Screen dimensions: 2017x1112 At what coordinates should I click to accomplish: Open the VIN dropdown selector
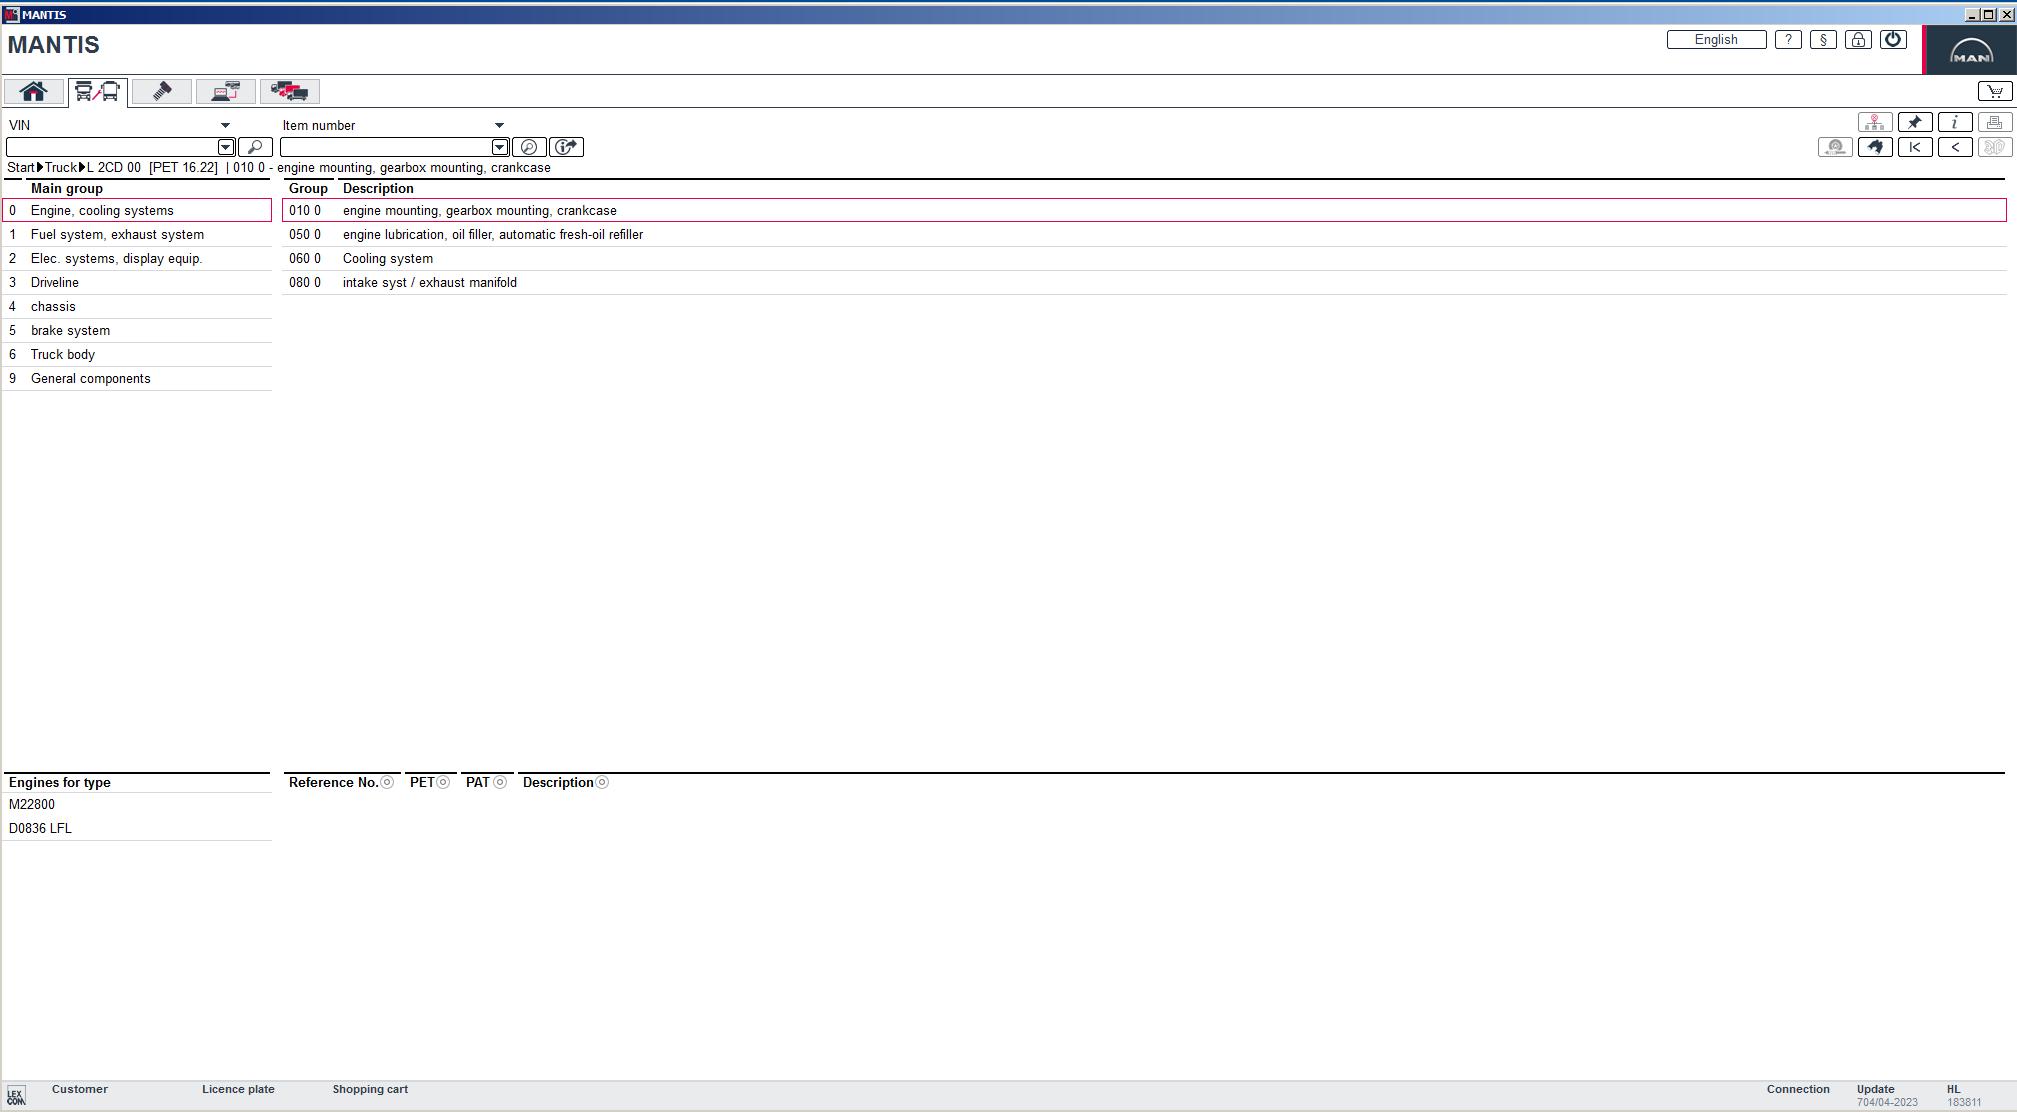click(x=225, y=124)
